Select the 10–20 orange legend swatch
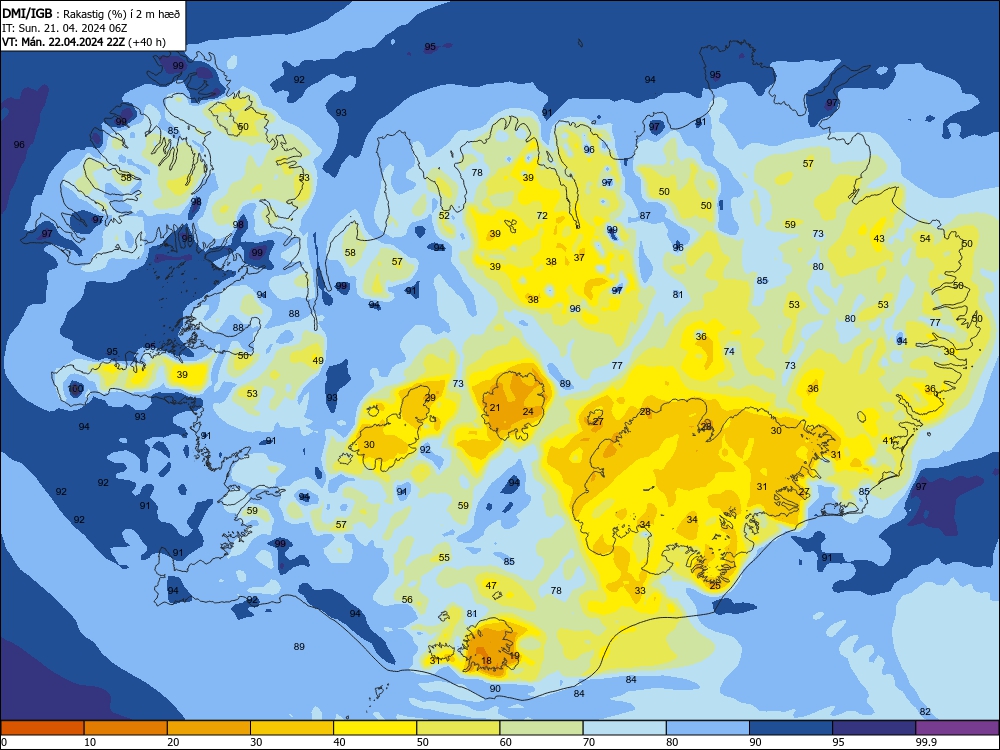The width and height of the screenshot is (1000, 750). (x=126, y=728)
